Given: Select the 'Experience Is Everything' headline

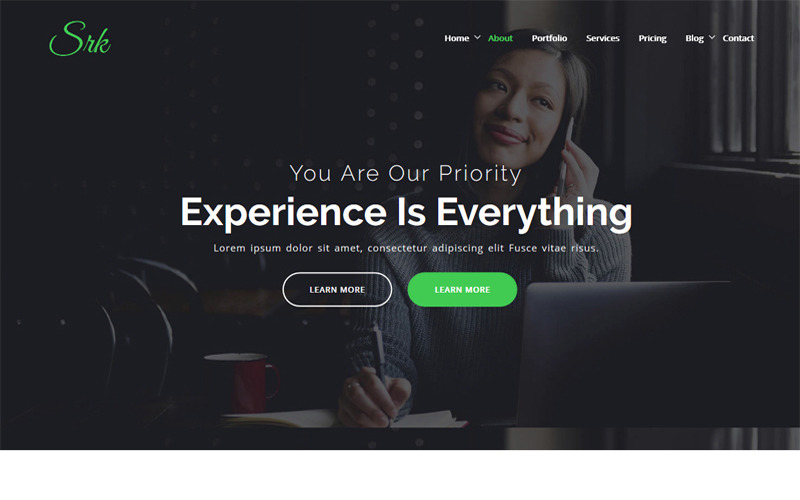Looking at the screenshot, I should pyautogui.click(x=406, y=212).
